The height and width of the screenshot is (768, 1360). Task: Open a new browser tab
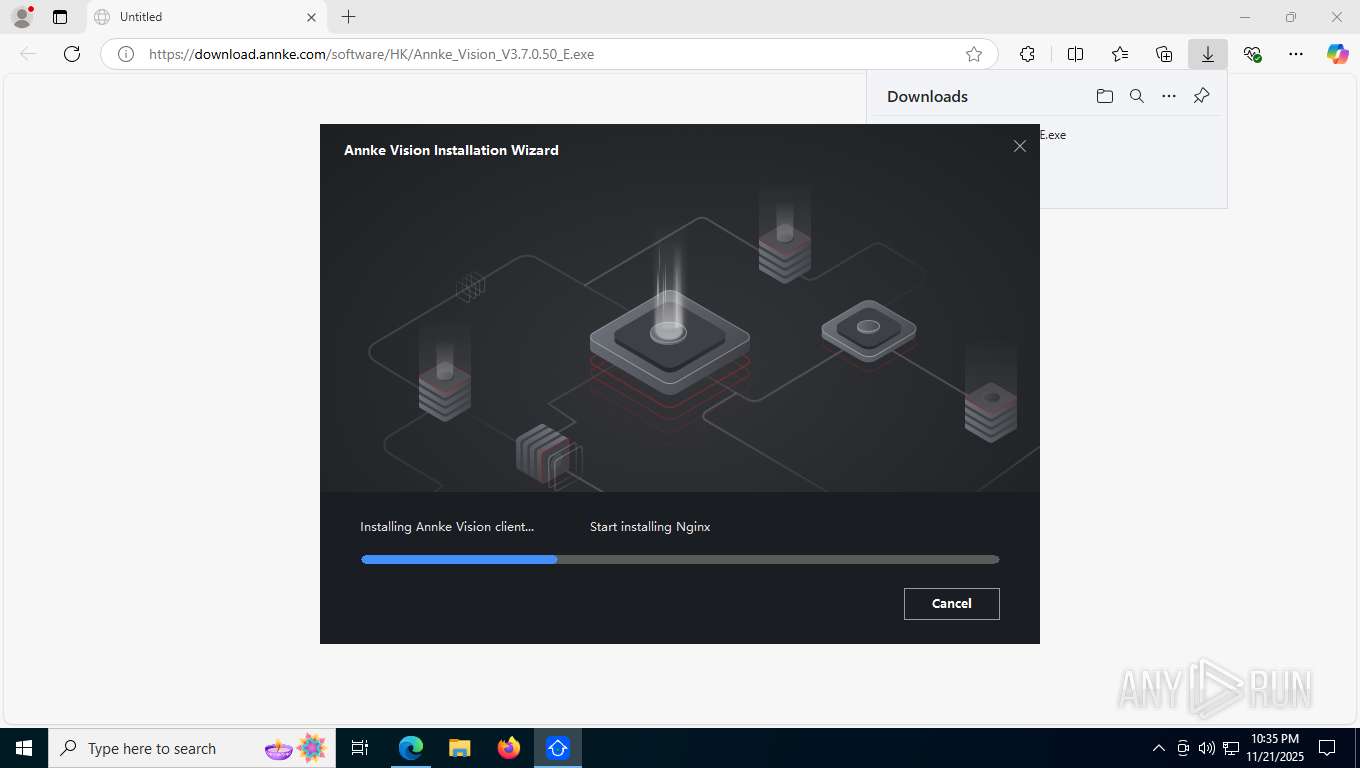click(348, 17)
